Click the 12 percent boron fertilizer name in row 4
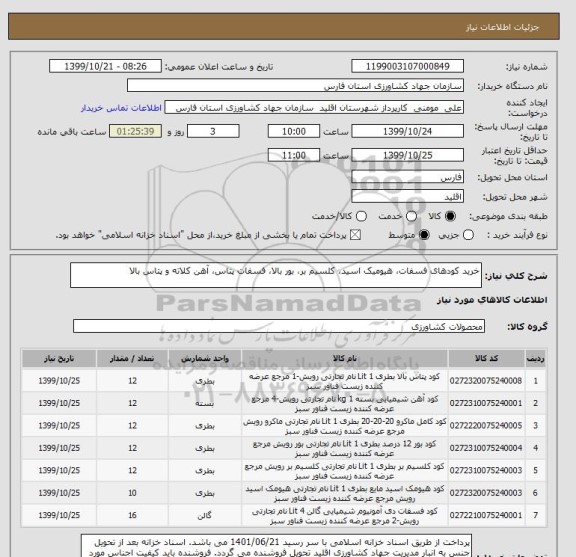 (x=345, y=448)
